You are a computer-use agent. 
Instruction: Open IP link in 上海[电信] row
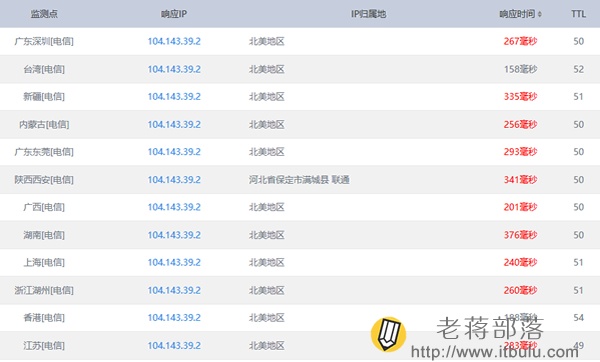click(174, 262)
